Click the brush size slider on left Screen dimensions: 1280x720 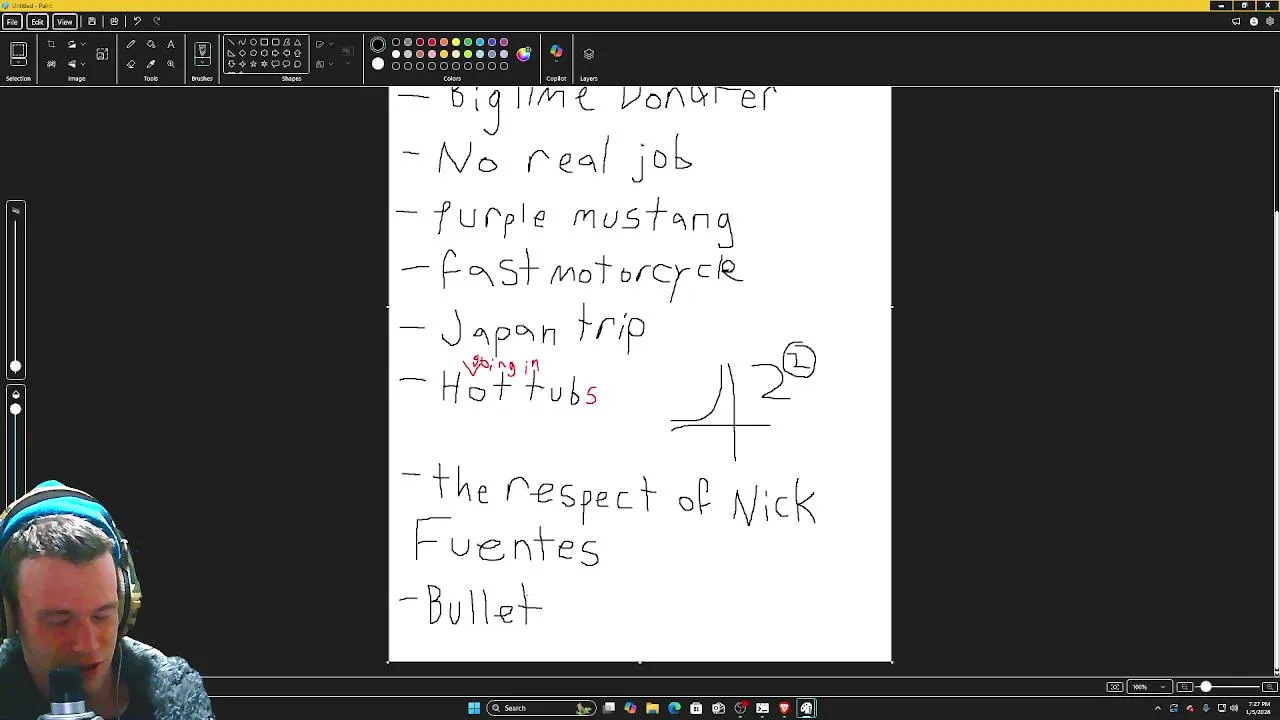(15, 366)
